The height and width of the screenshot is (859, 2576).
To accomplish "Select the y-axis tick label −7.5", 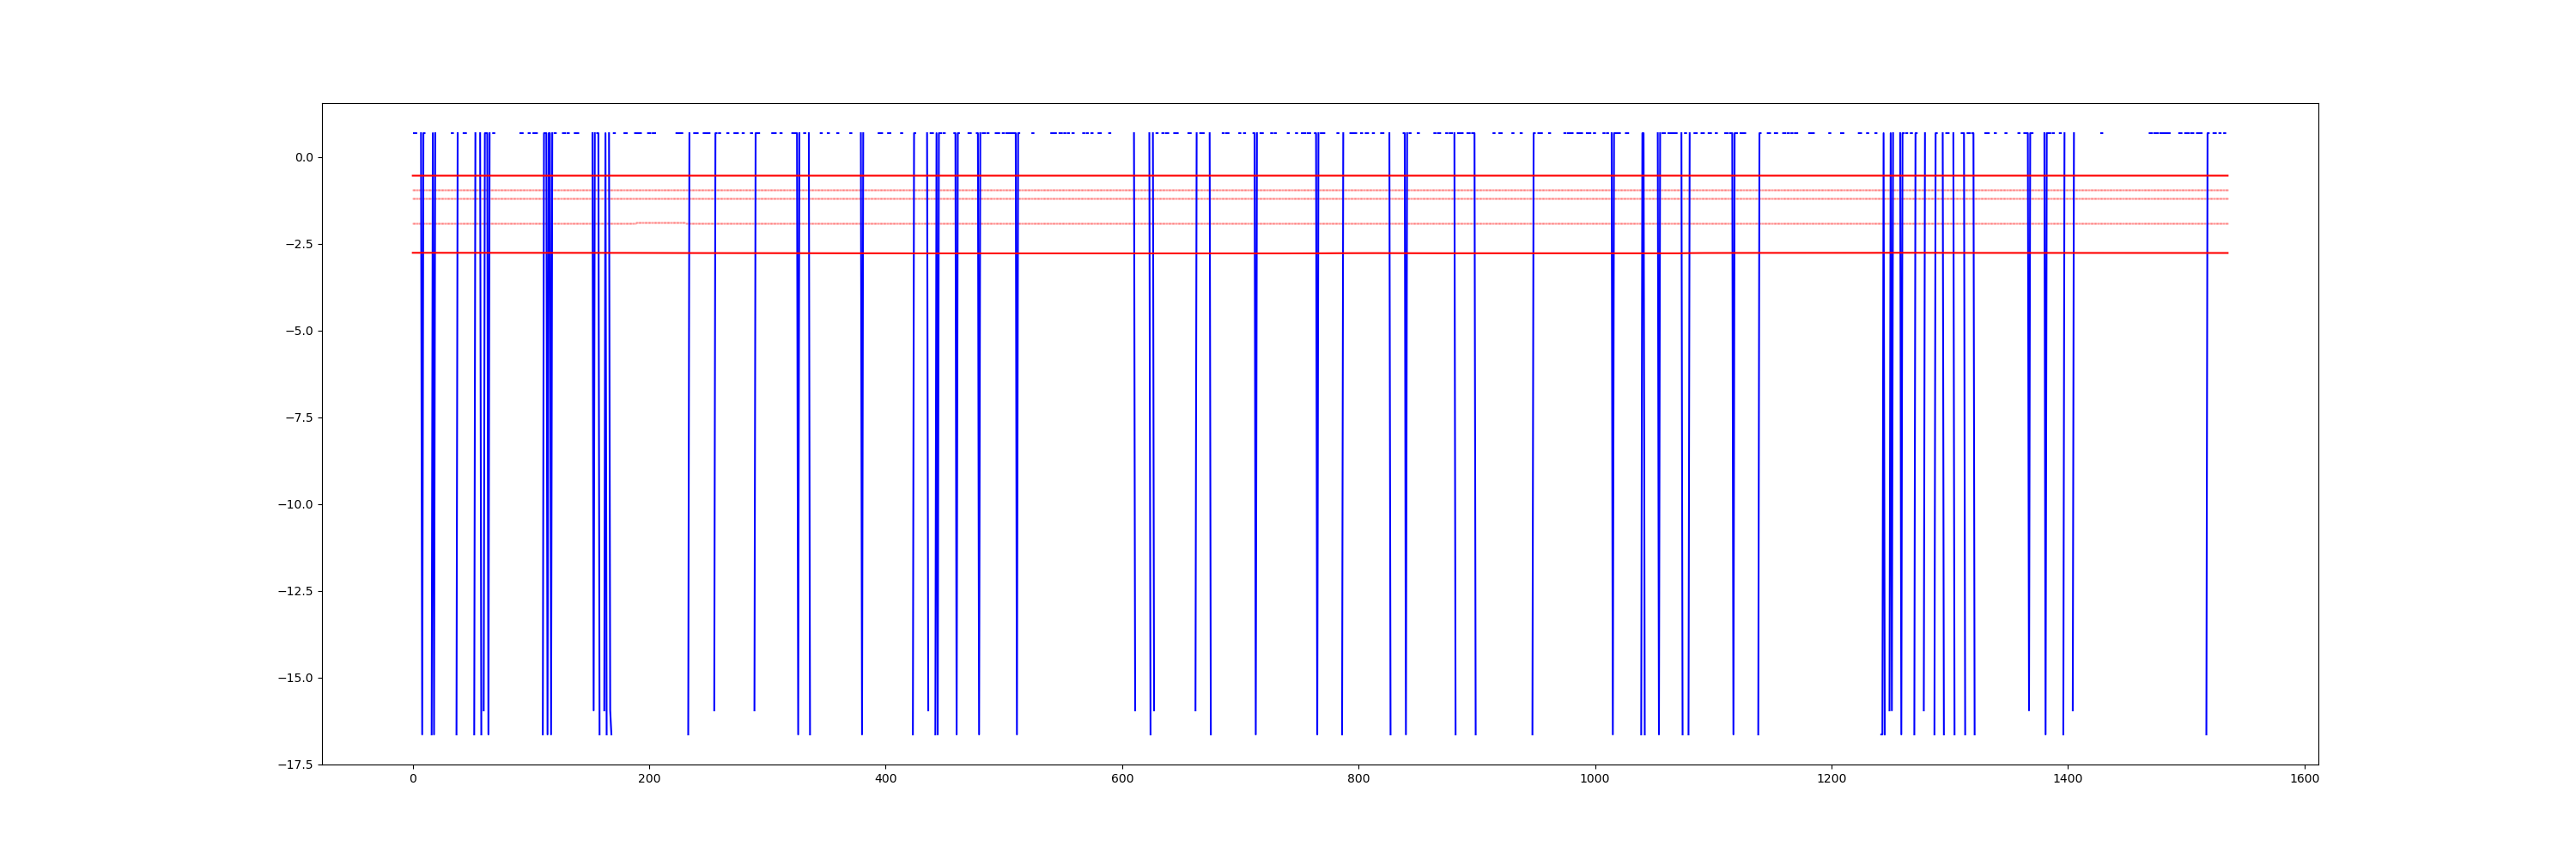I will (300, 418).
